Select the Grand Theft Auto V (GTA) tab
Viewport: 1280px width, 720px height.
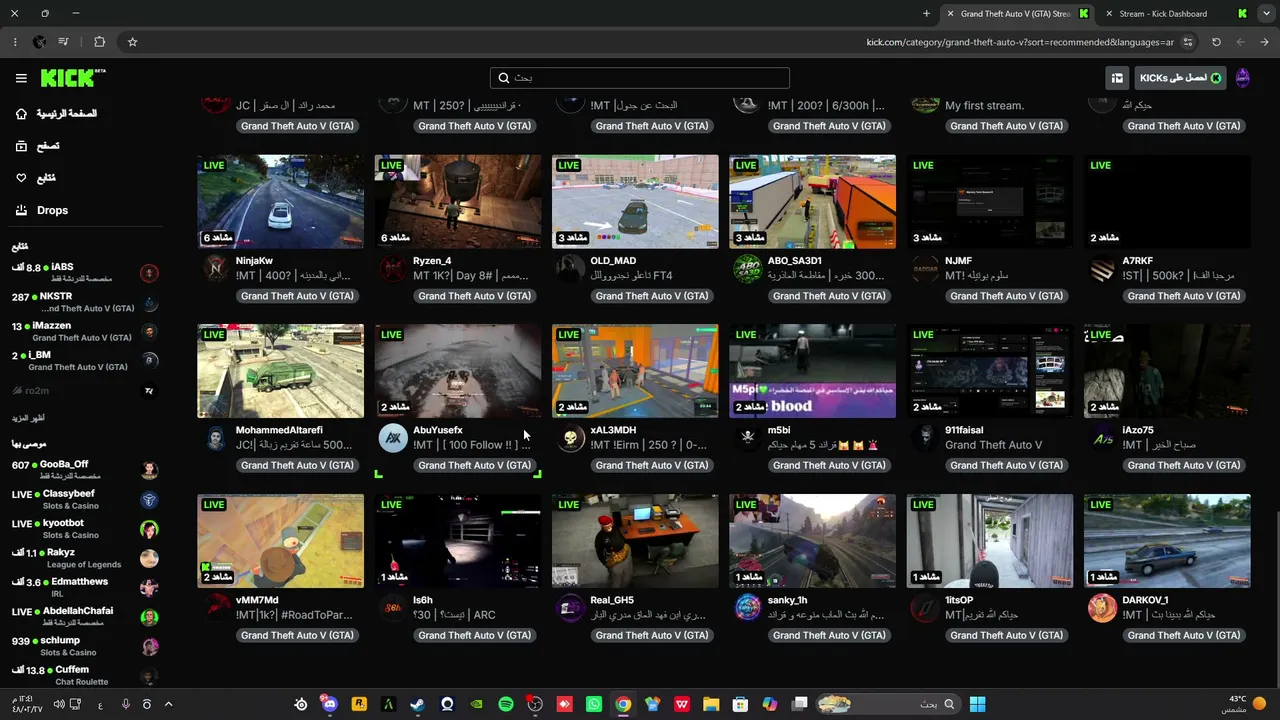coord(1017,14)
